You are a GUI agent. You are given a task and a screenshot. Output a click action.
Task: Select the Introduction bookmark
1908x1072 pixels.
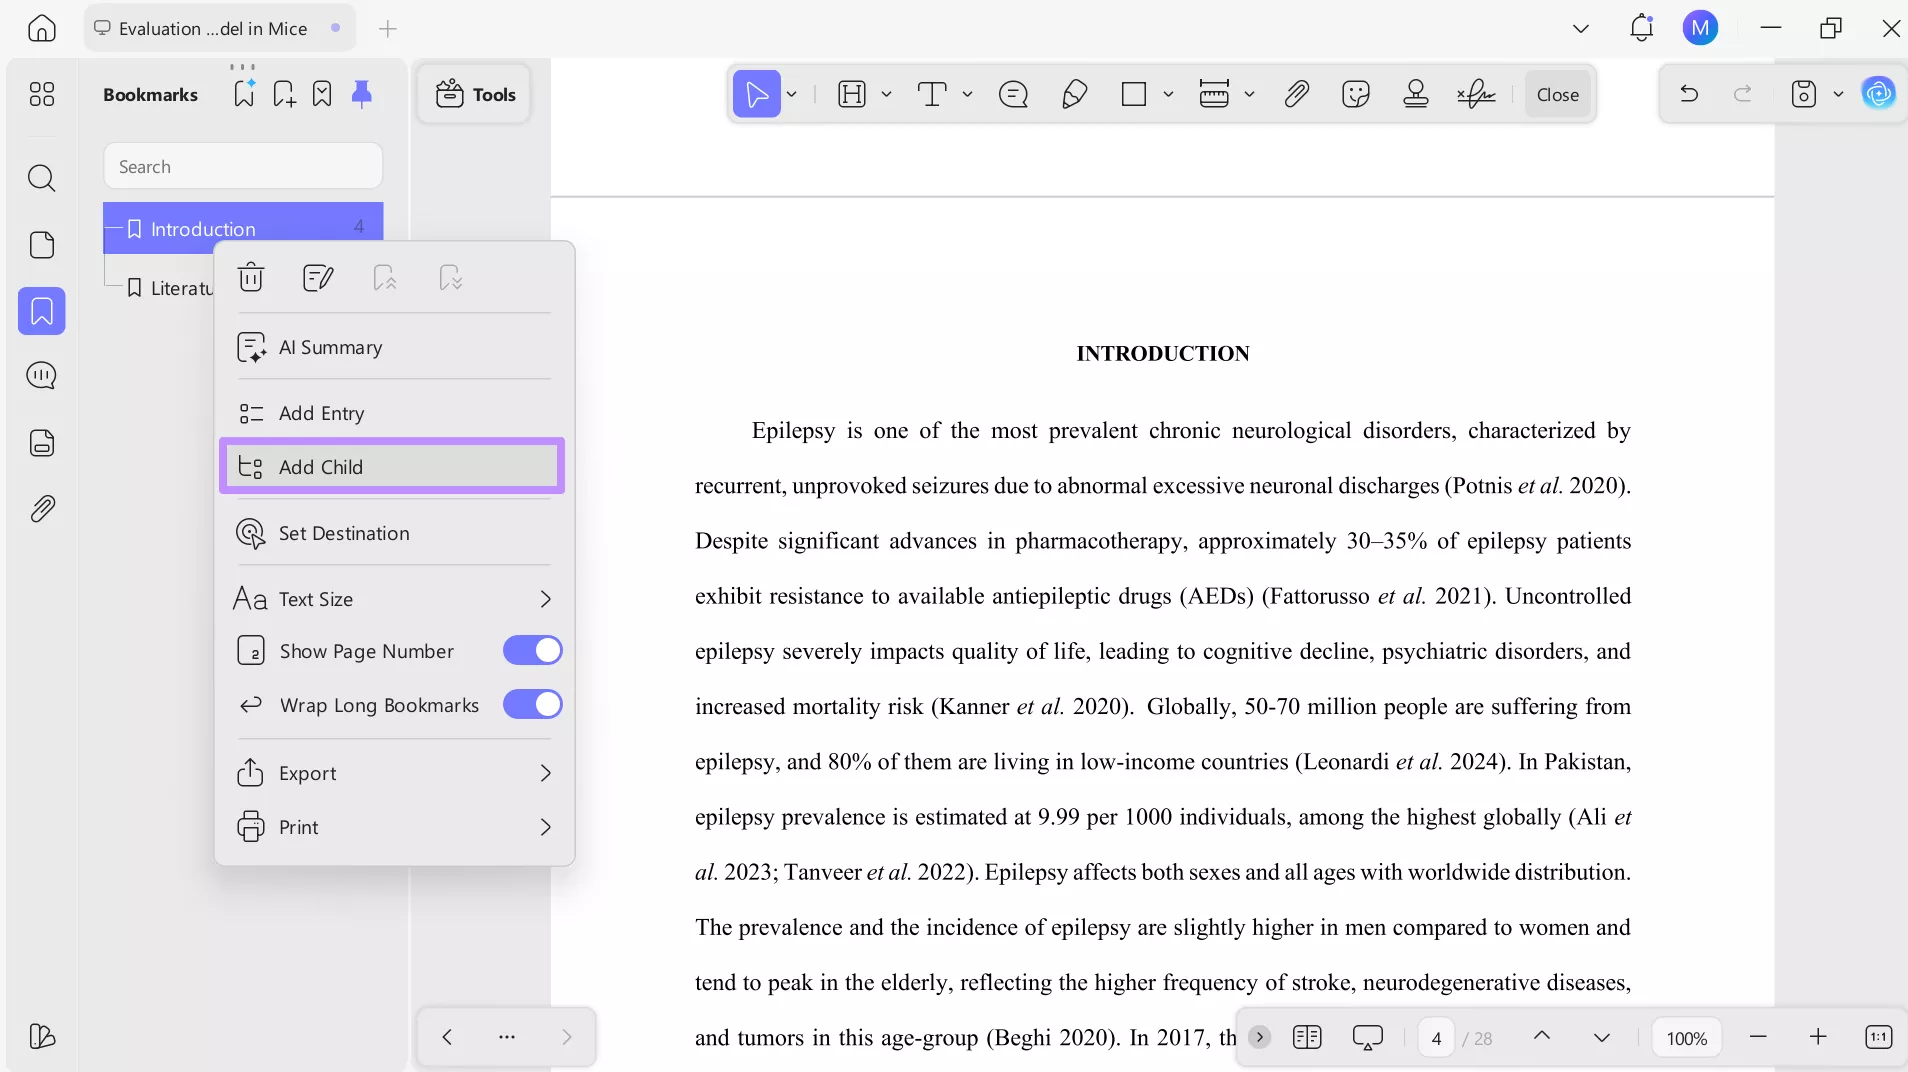pos(243,228)
